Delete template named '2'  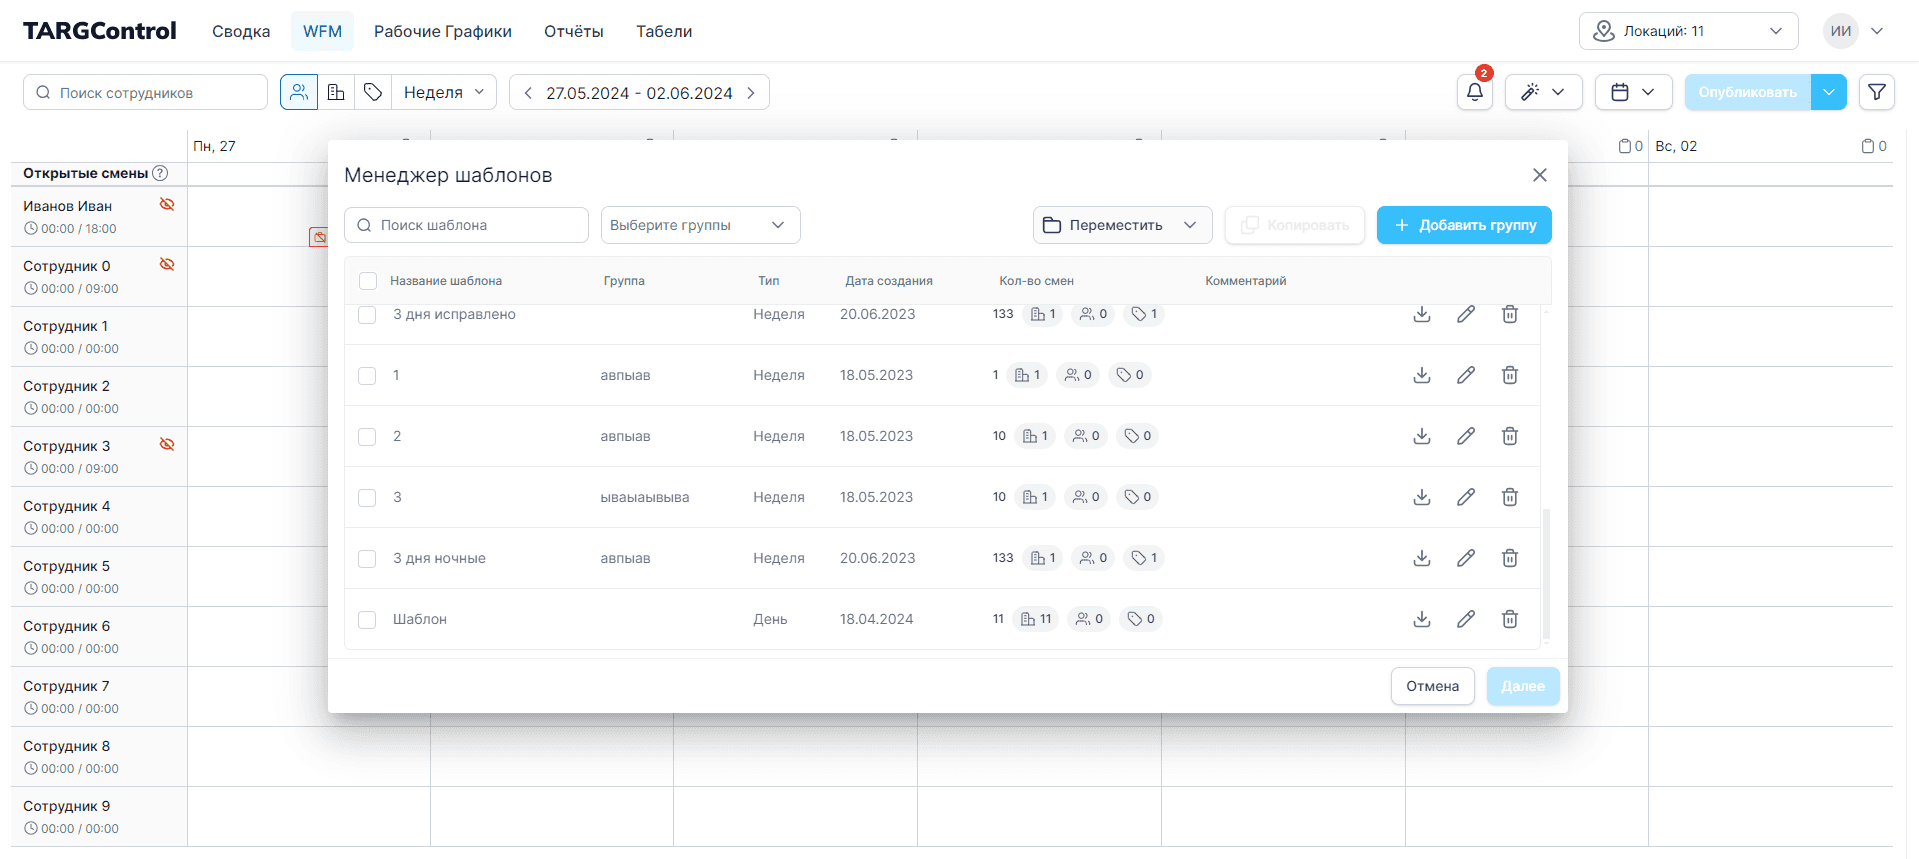coord(1509,436)
